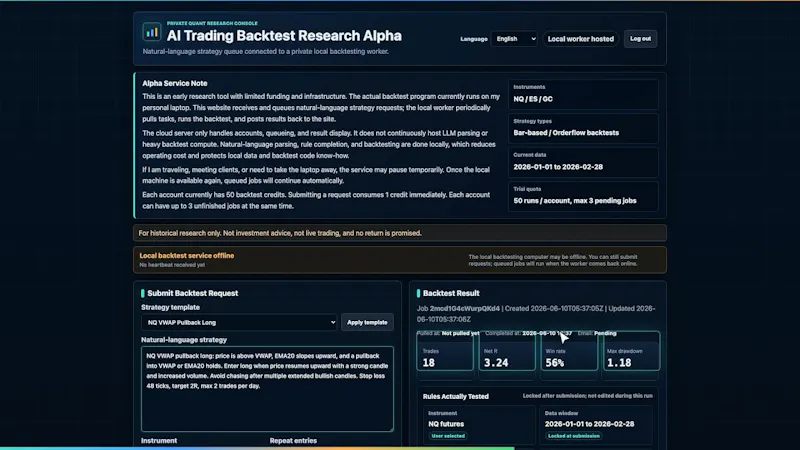Click the Data window 2026-01-01 to 2026-02-28 card
Viewport: 800px width, 450px height.
point(596,425)
